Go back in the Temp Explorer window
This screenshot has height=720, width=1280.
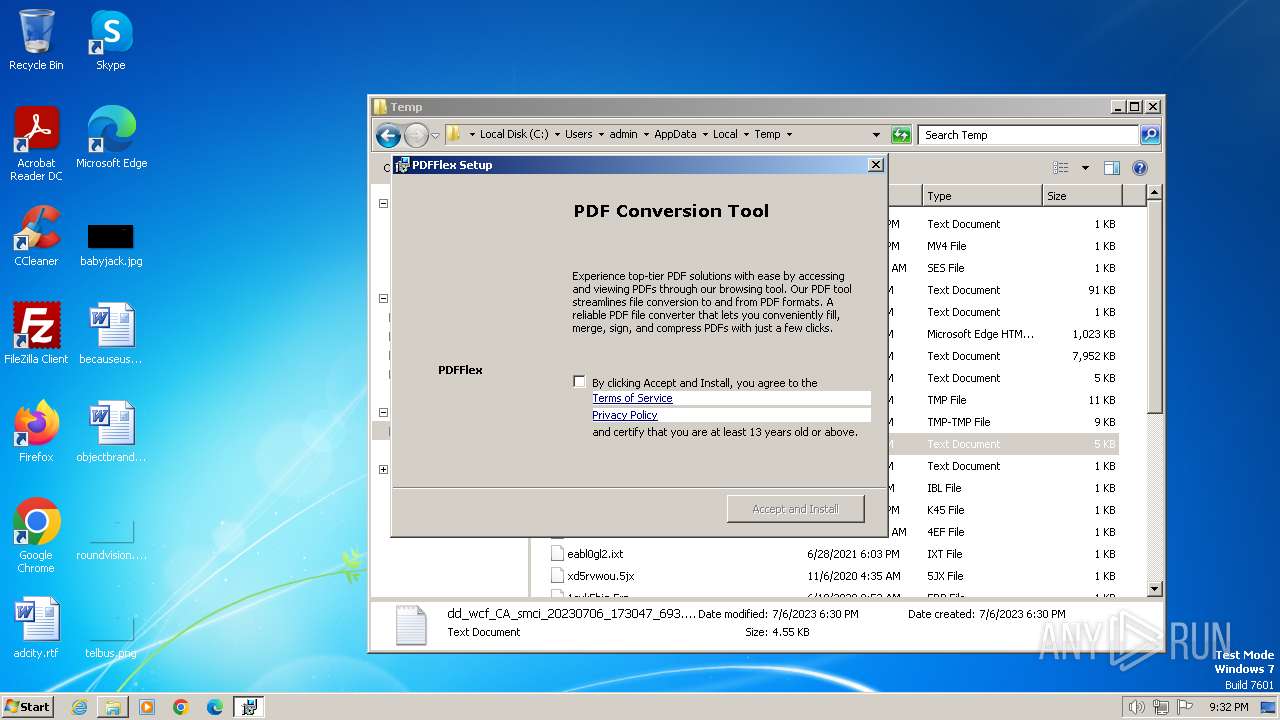388,135
